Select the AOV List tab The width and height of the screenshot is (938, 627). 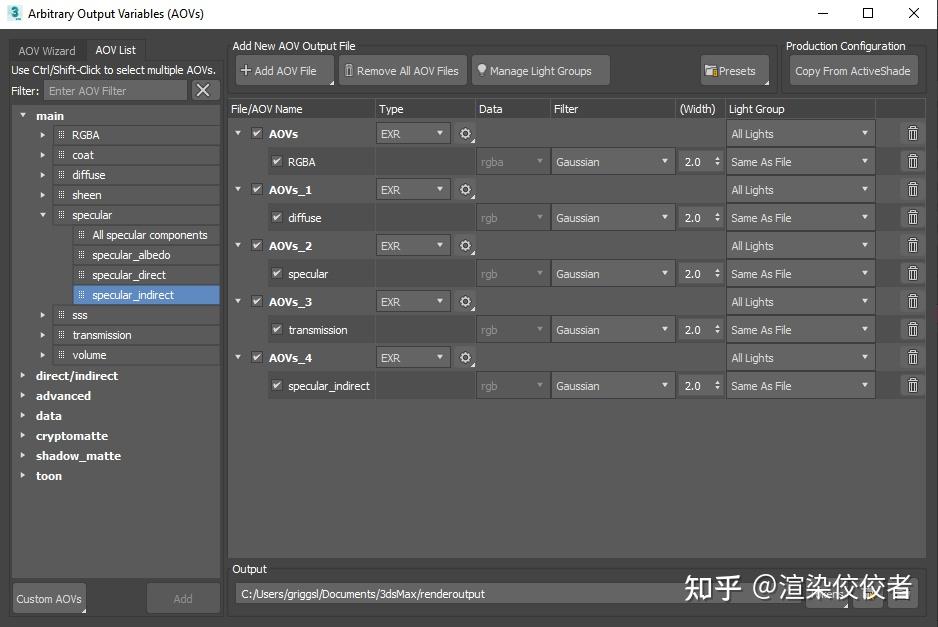[115, 48]
